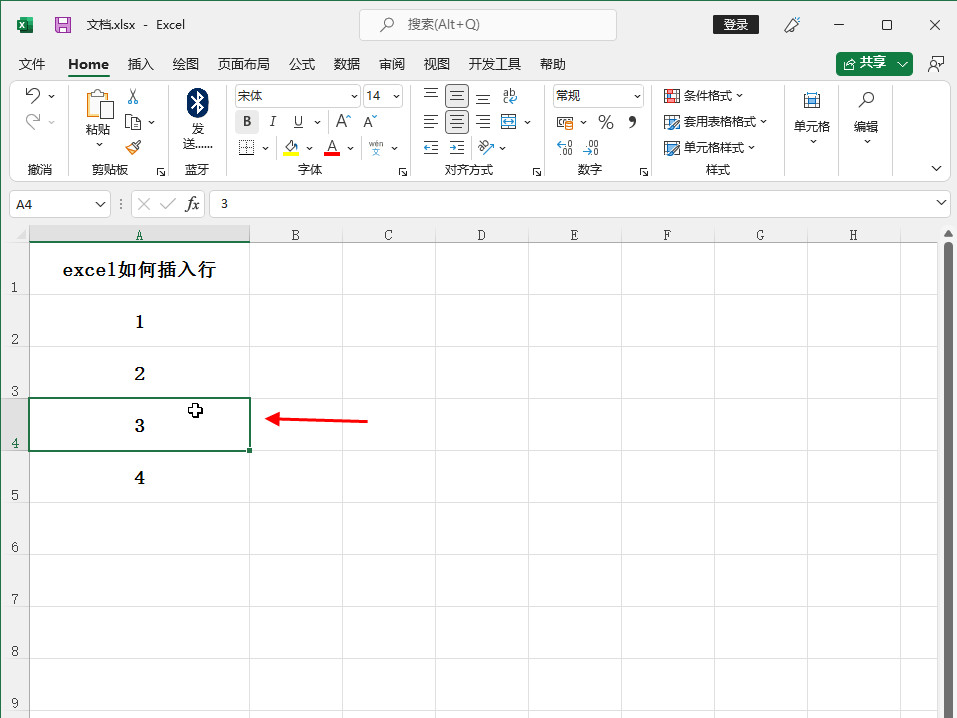
Task: Open the Name Box A4 dropdown arrow
Action: 100,204
